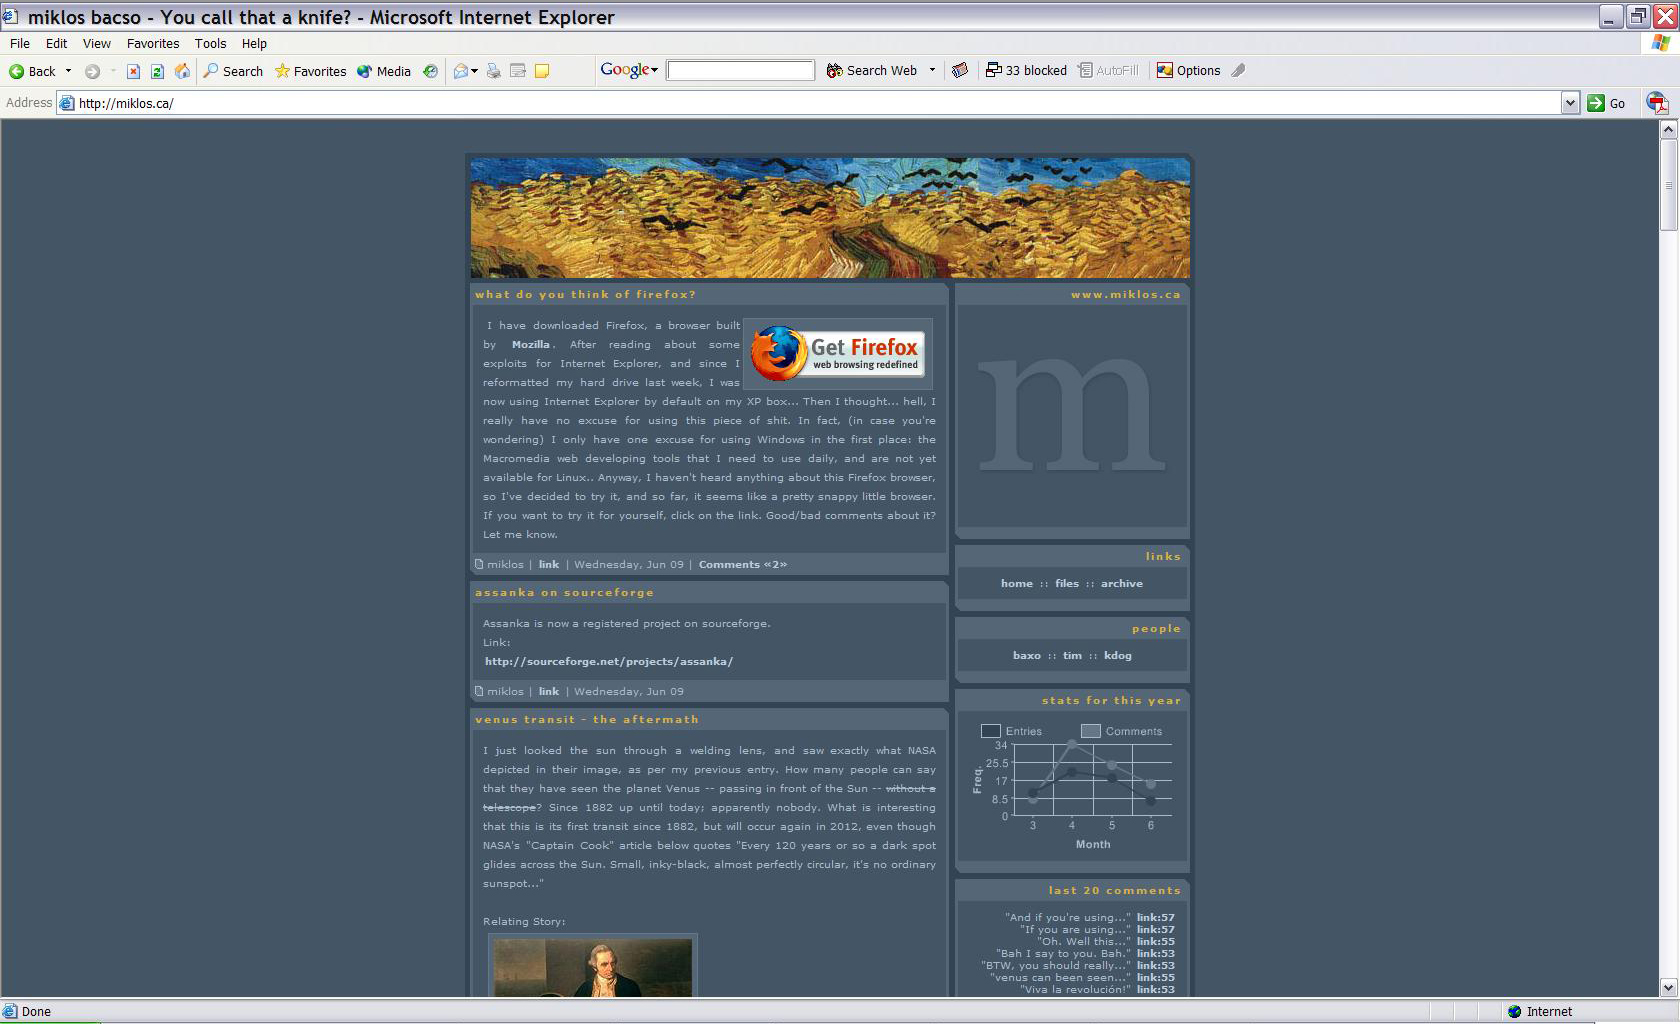Viewport: 1680px width, 1024px height.
Task: Click inside the Google search field
Action: pos(740,71)
